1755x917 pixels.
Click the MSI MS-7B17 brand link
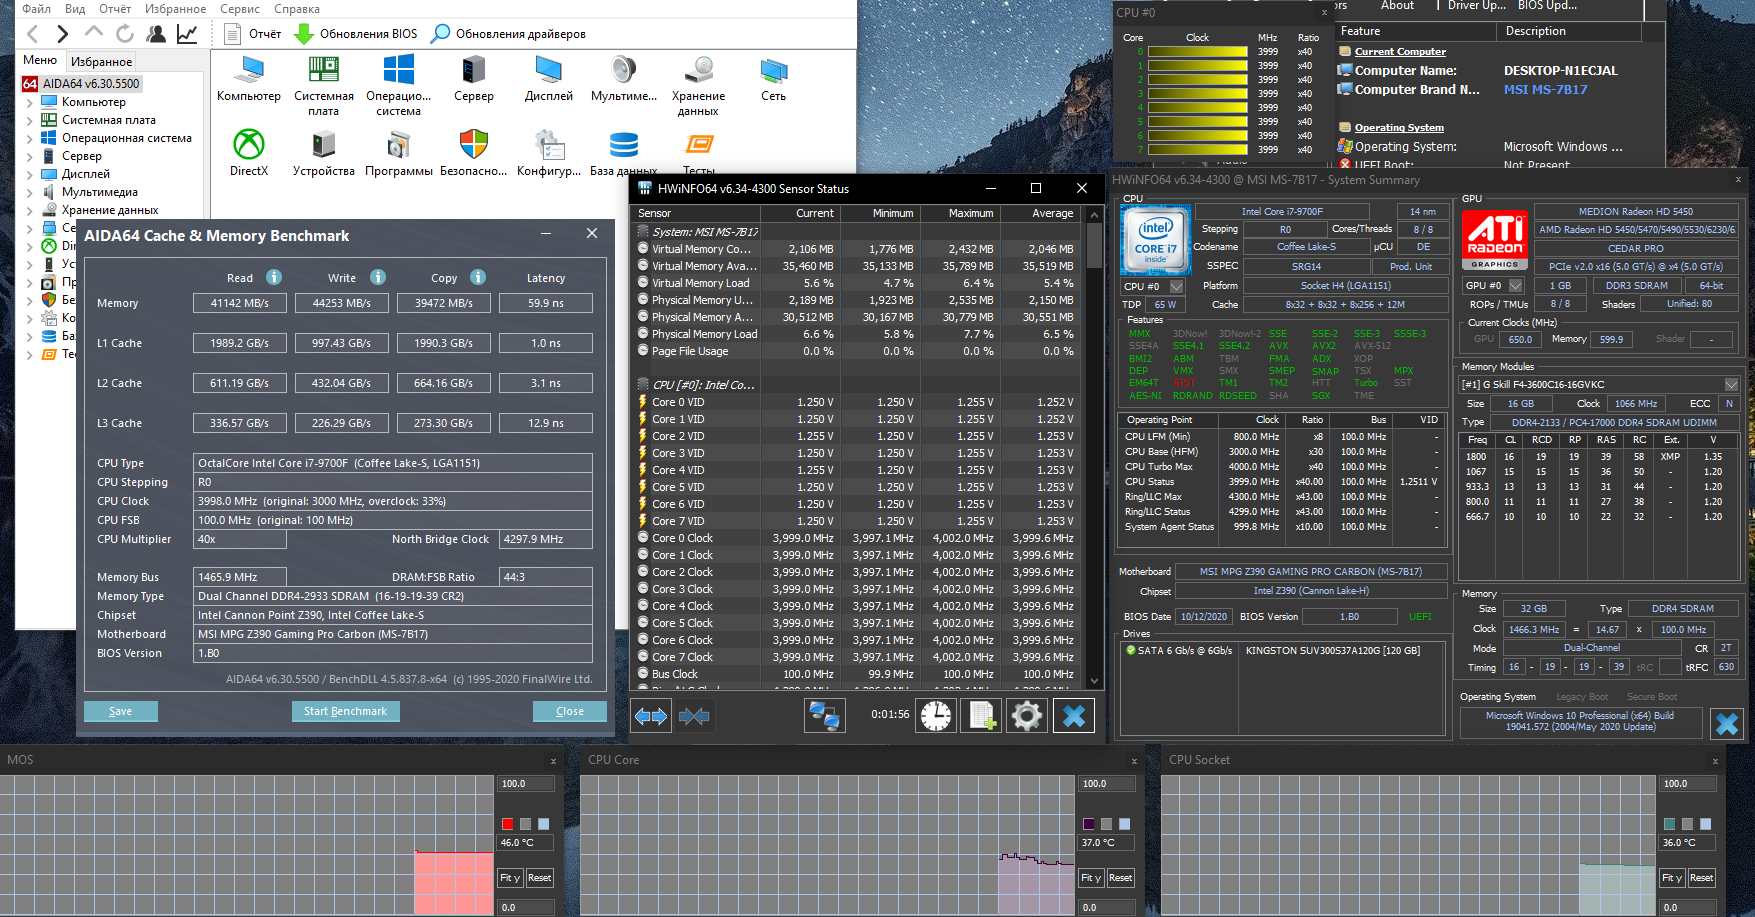pos(1545,90)
